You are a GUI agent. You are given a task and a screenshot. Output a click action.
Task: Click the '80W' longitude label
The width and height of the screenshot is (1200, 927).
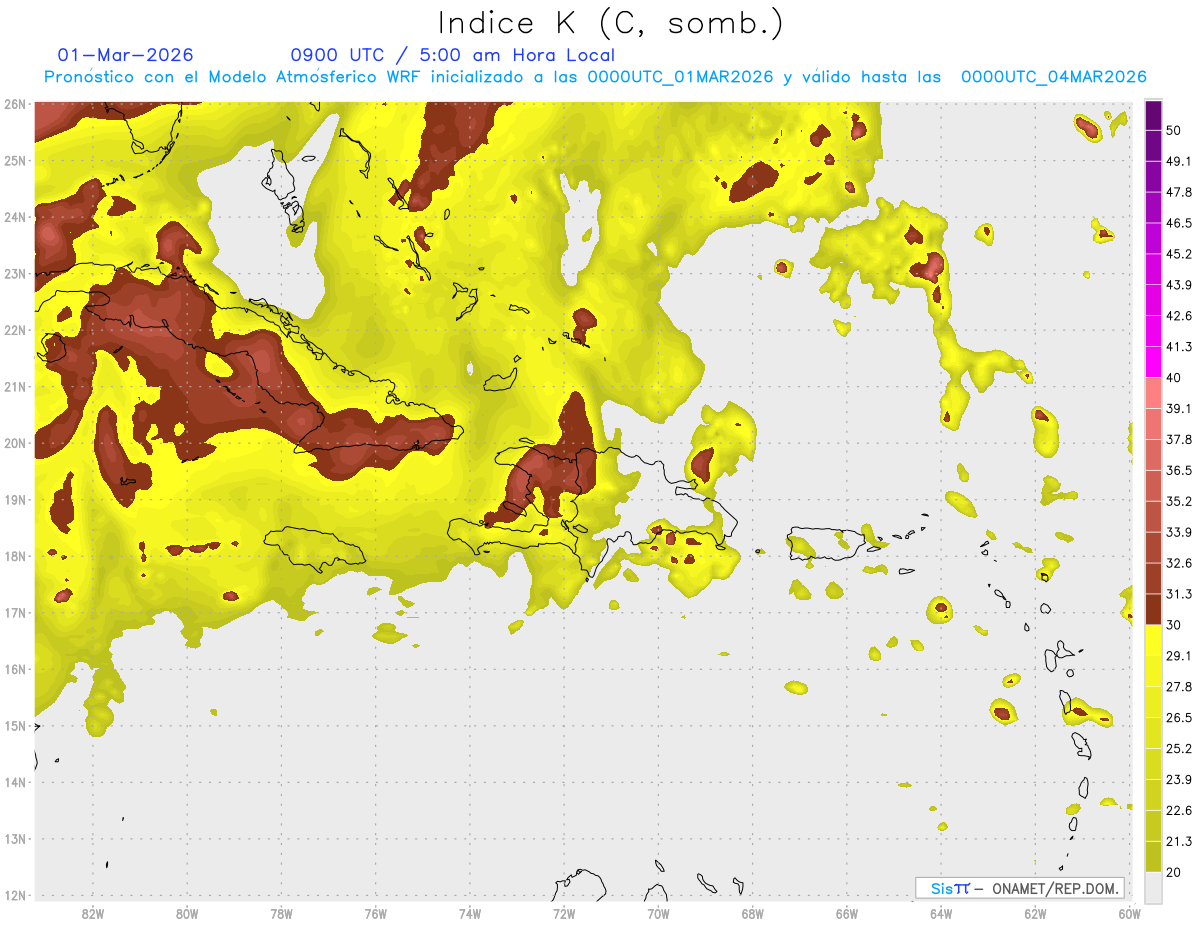pyautogui.click(x=186, y=913)
